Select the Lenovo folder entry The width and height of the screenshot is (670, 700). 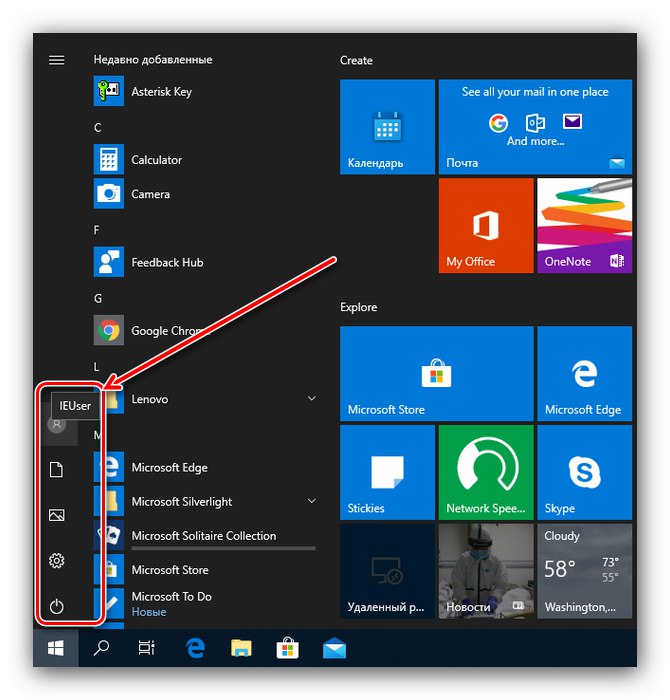(205, 399)
